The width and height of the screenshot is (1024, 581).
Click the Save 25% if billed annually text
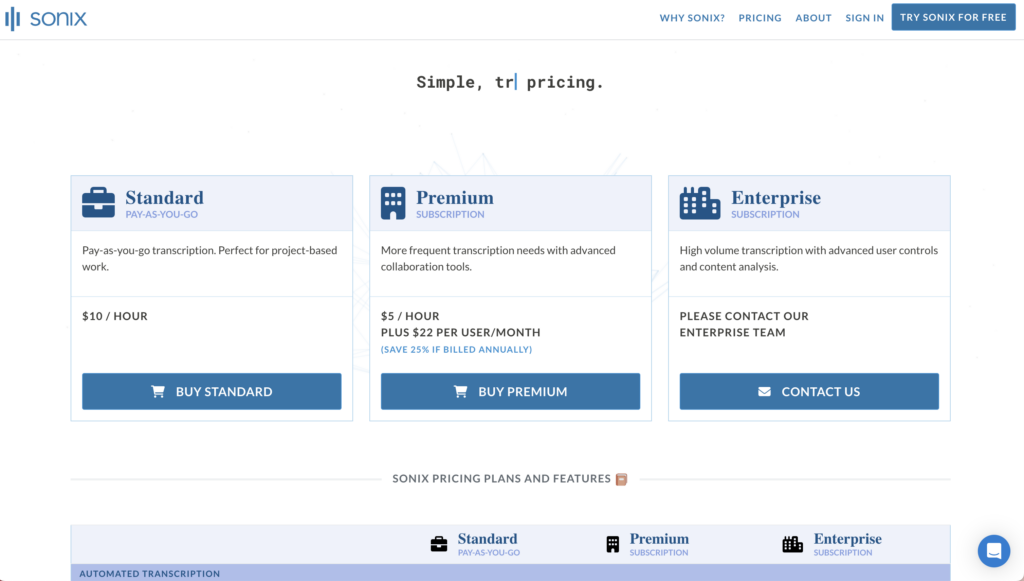456,350
